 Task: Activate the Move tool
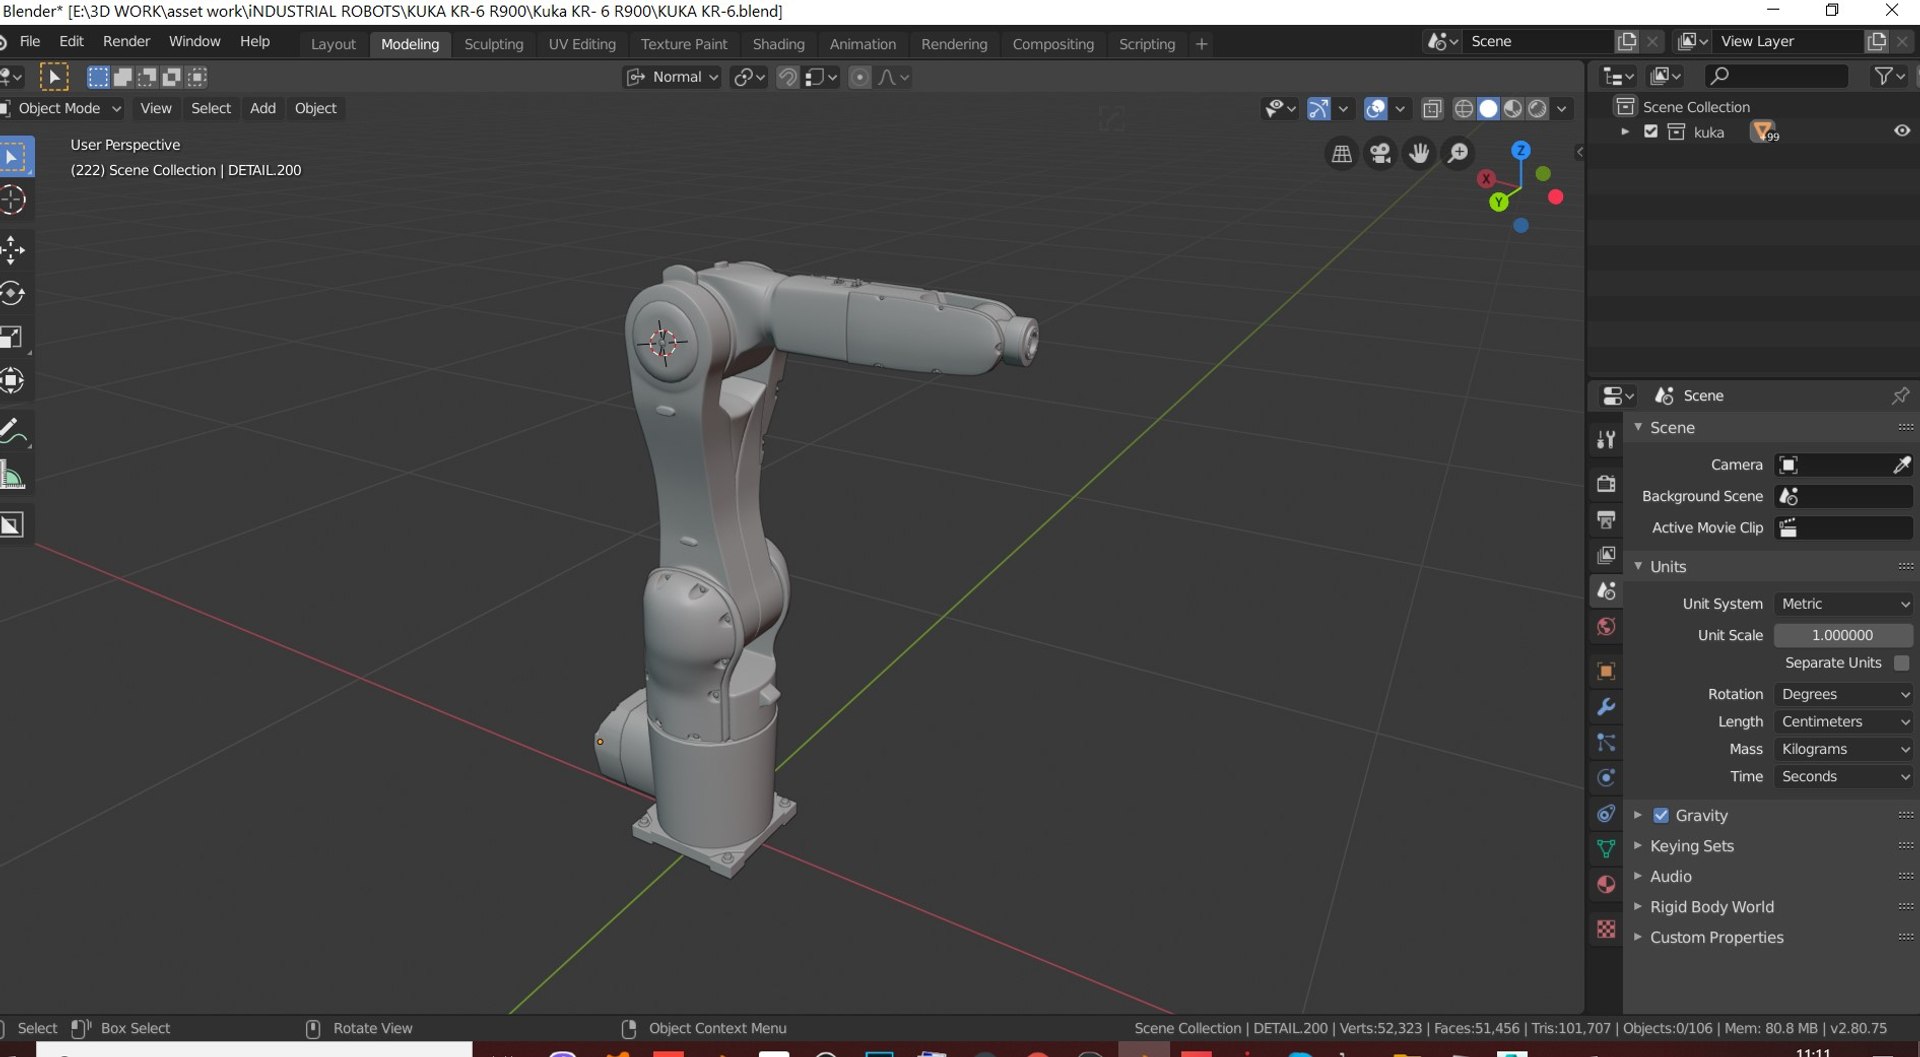tap(13, 249)
